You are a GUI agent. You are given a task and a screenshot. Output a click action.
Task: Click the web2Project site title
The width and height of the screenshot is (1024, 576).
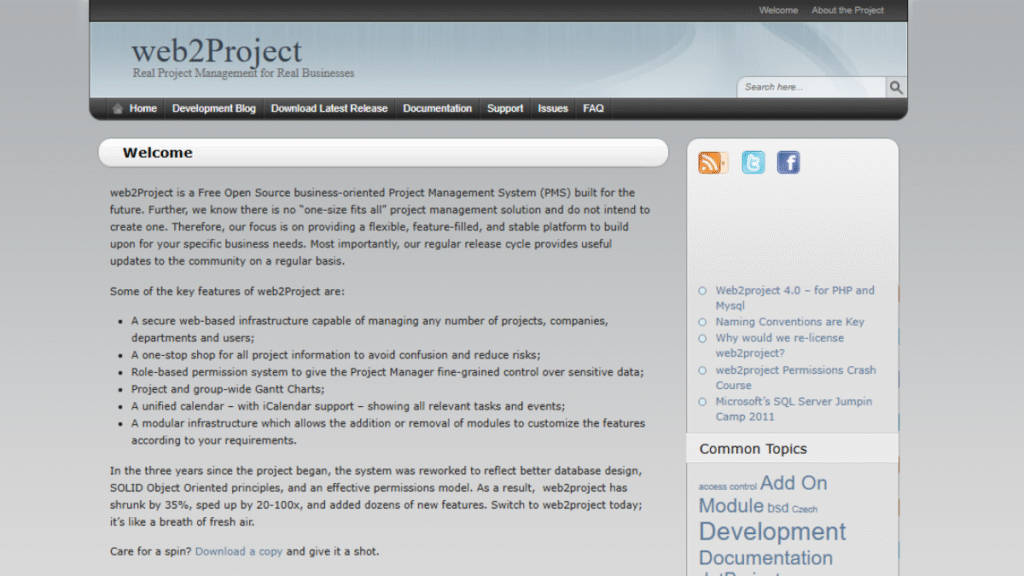[x=216, y=50]
